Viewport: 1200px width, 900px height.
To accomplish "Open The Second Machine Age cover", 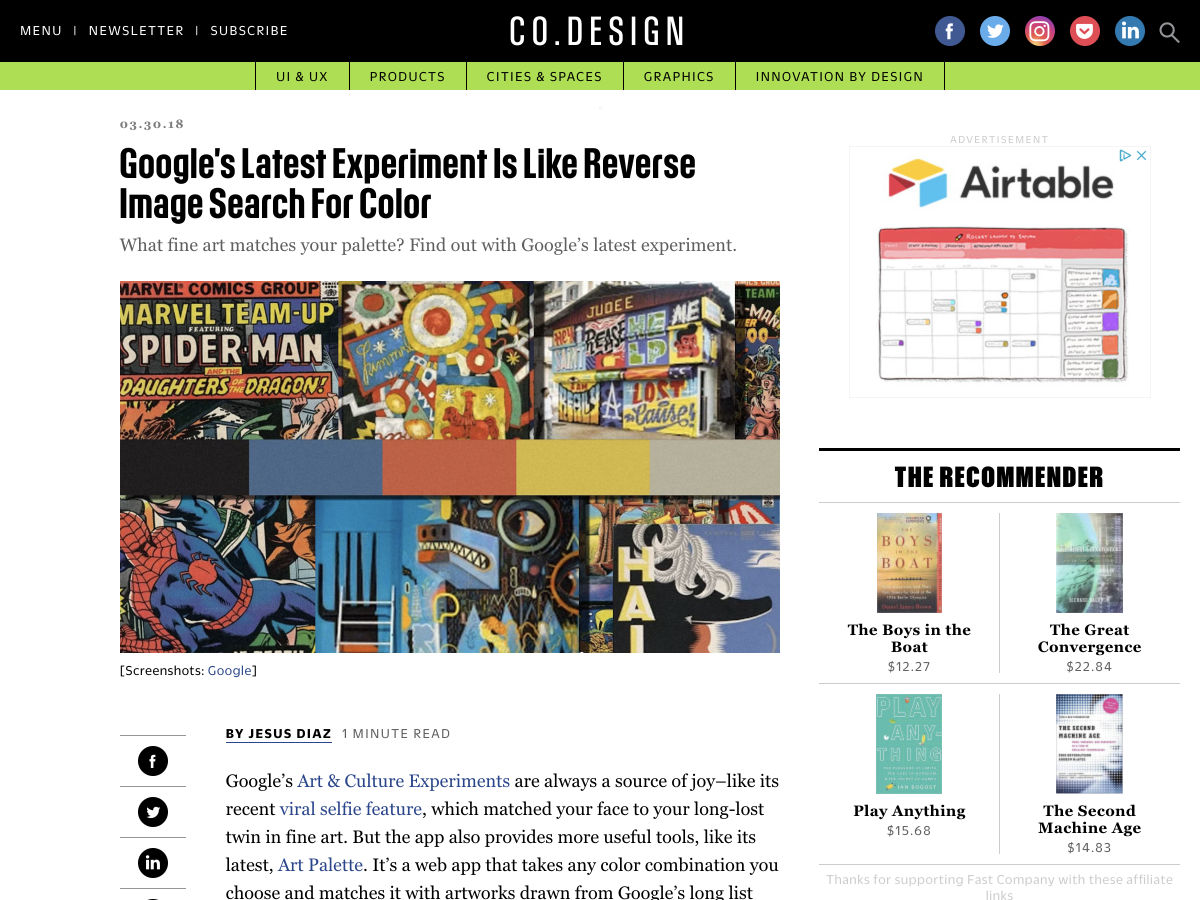I will (x=1089, y=744).
